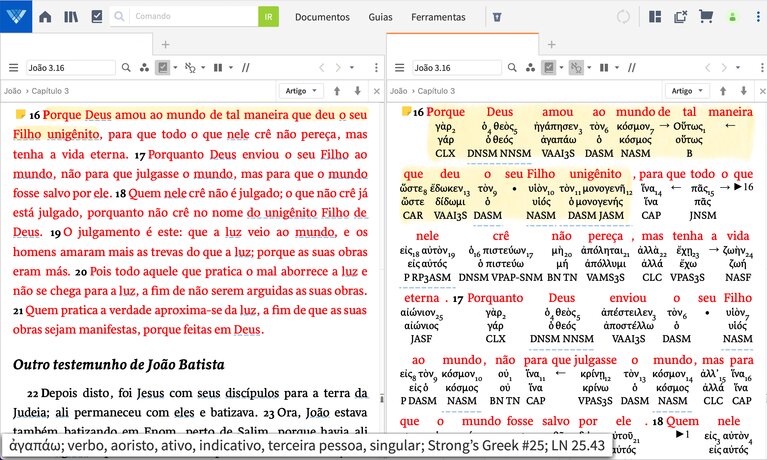The height and width of the screenshot is (460, 767).
Task: Click the sync status circle icon
Action: (x=623, y=17)
